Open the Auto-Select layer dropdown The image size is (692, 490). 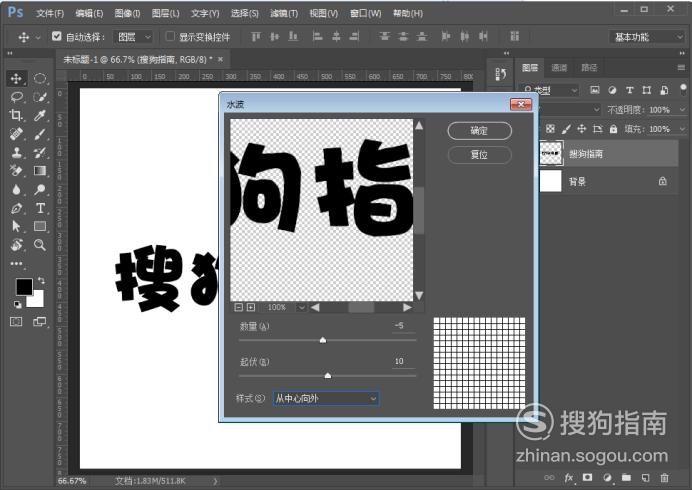133,37
